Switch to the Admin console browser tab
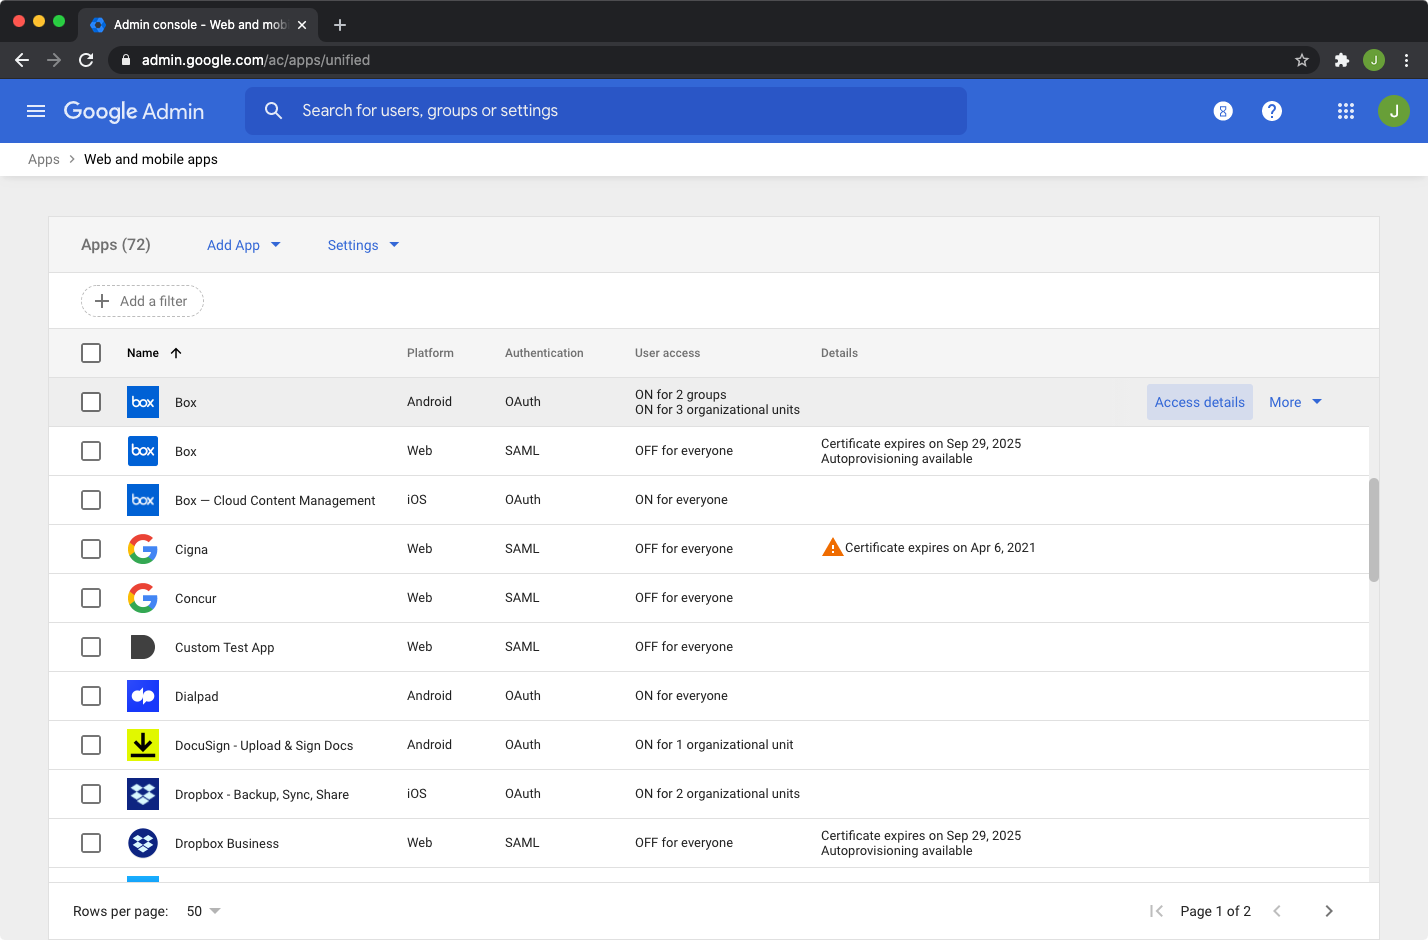The height and width of the screenshot is (940, 1428). 198,24
